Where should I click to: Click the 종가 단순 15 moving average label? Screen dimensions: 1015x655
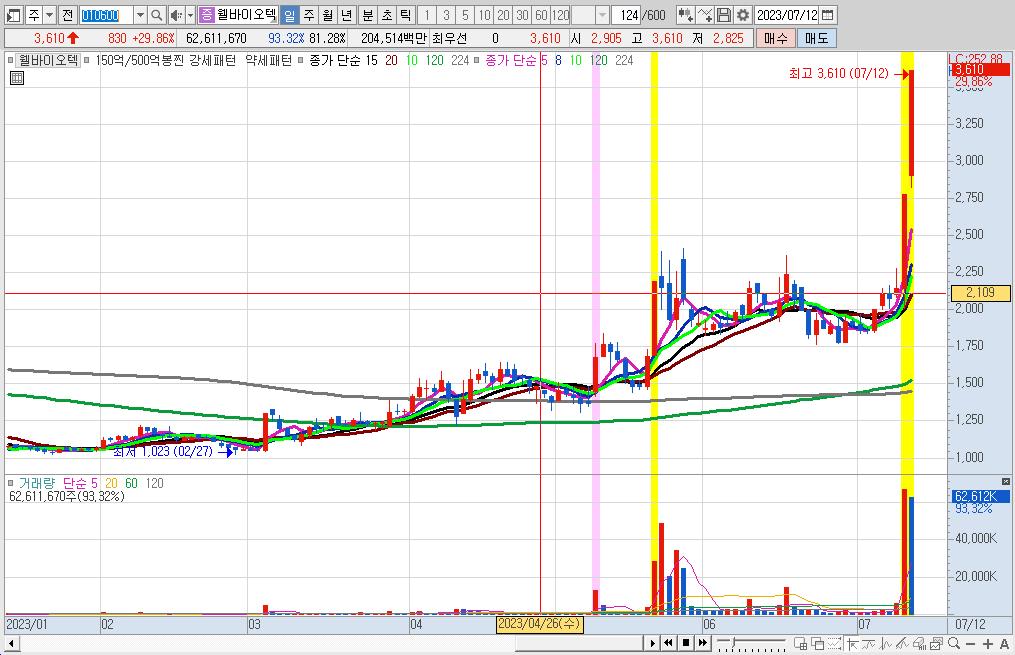pyautogui.click(x=343, y=60)
